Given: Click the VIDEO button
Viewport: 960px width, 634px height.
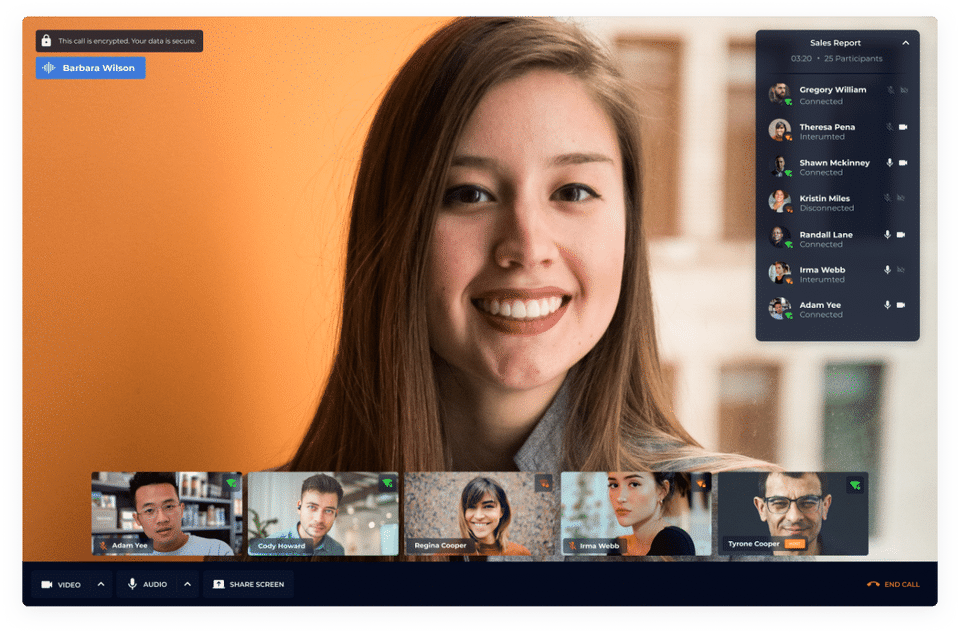Looking at the screenshot, I should [61, 584].
